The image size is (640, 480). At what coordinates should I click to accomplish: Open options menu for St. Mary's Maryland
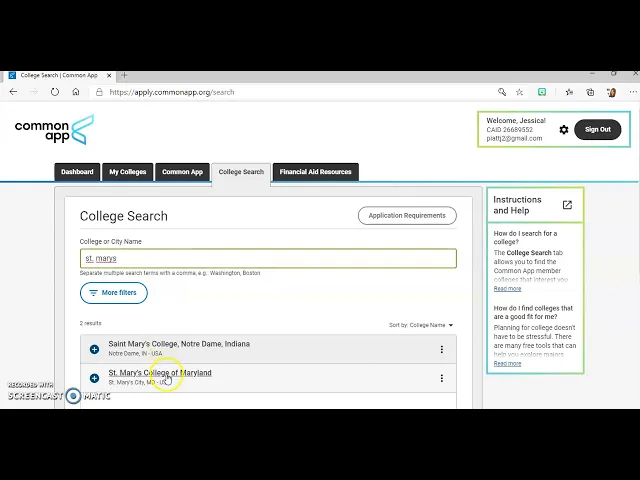pyautogui.click(x=442, y=378)
